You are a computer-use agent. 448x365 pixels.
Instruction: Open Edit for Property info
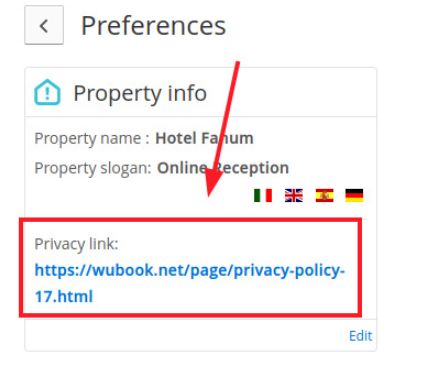click(360, 336)
